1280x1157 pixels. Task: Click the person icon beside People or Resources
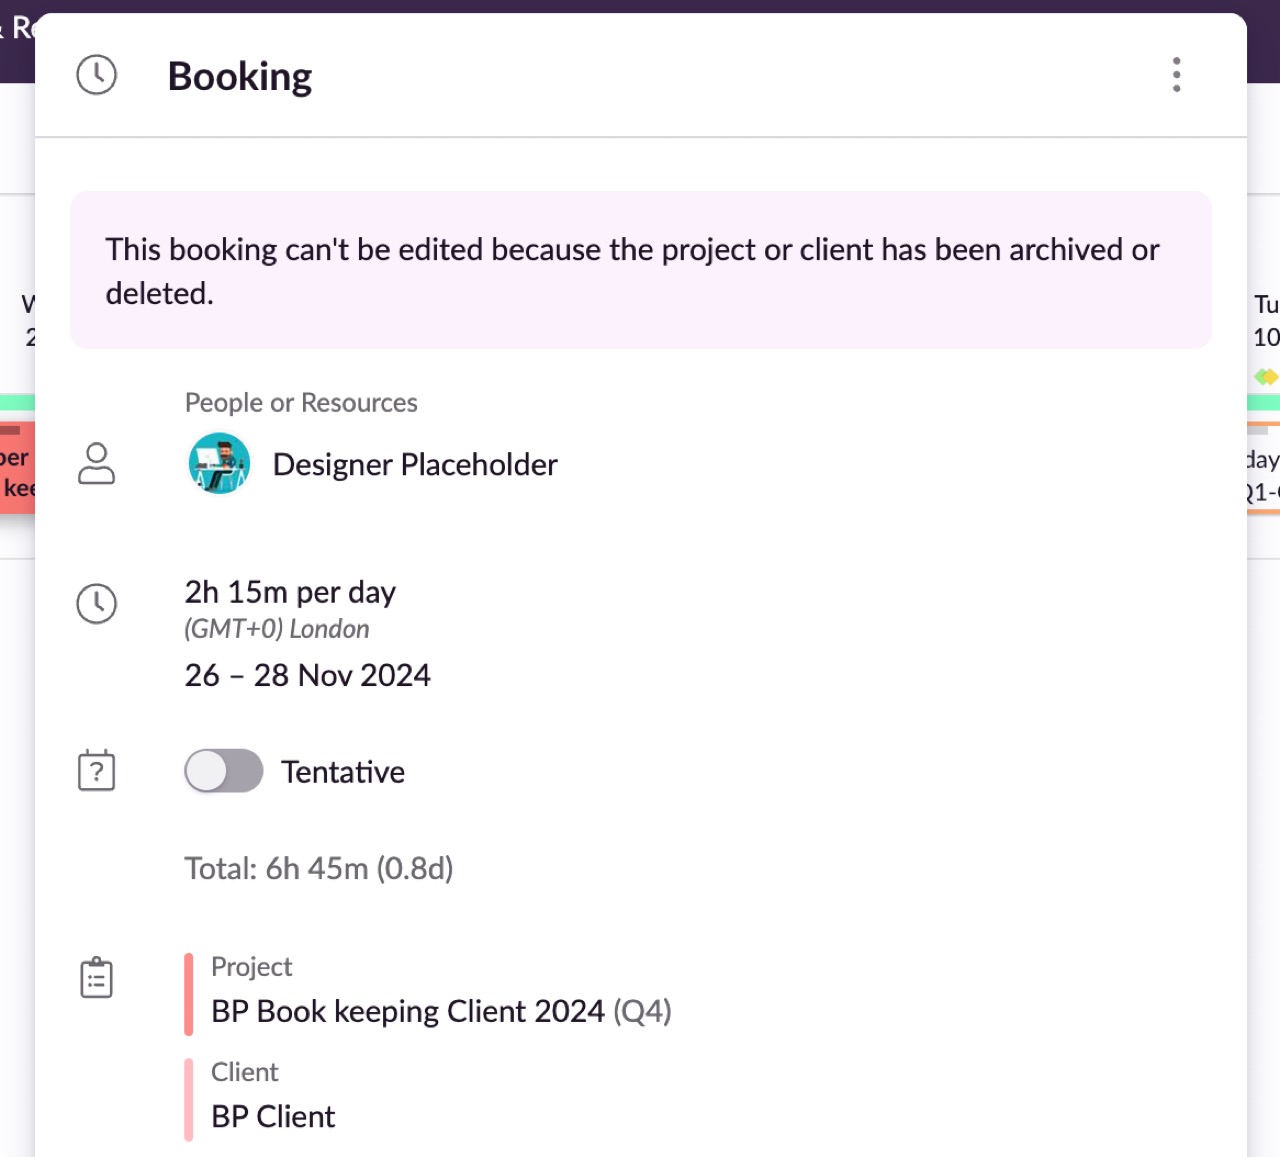[97, 464]
